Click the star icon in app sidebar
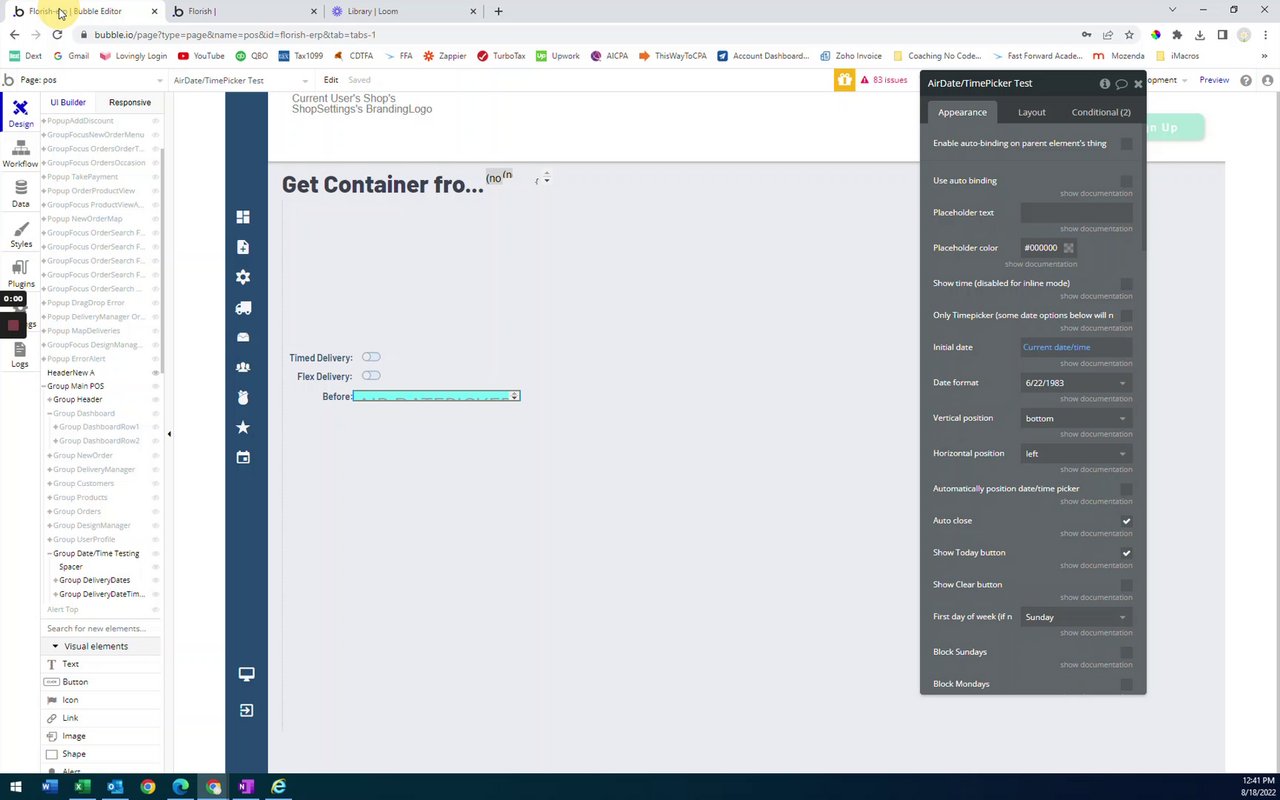 click(x=243, y=427)
